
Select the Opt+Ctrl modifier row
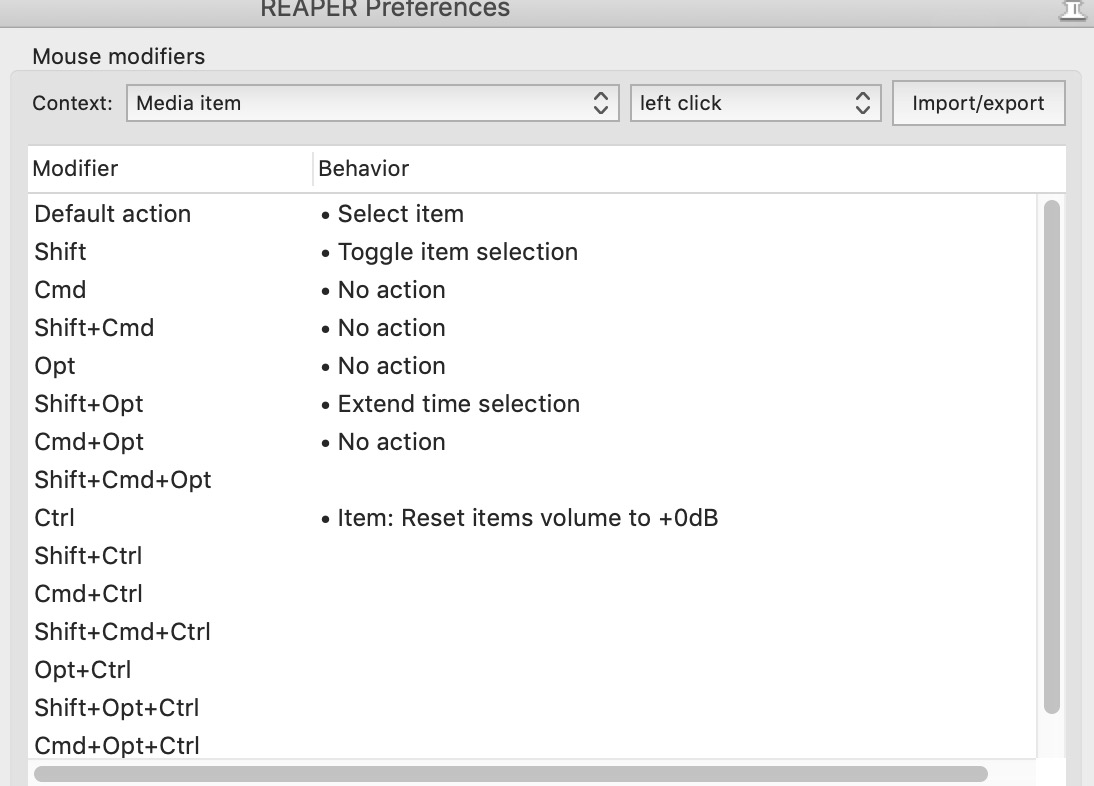coord(83,670)
